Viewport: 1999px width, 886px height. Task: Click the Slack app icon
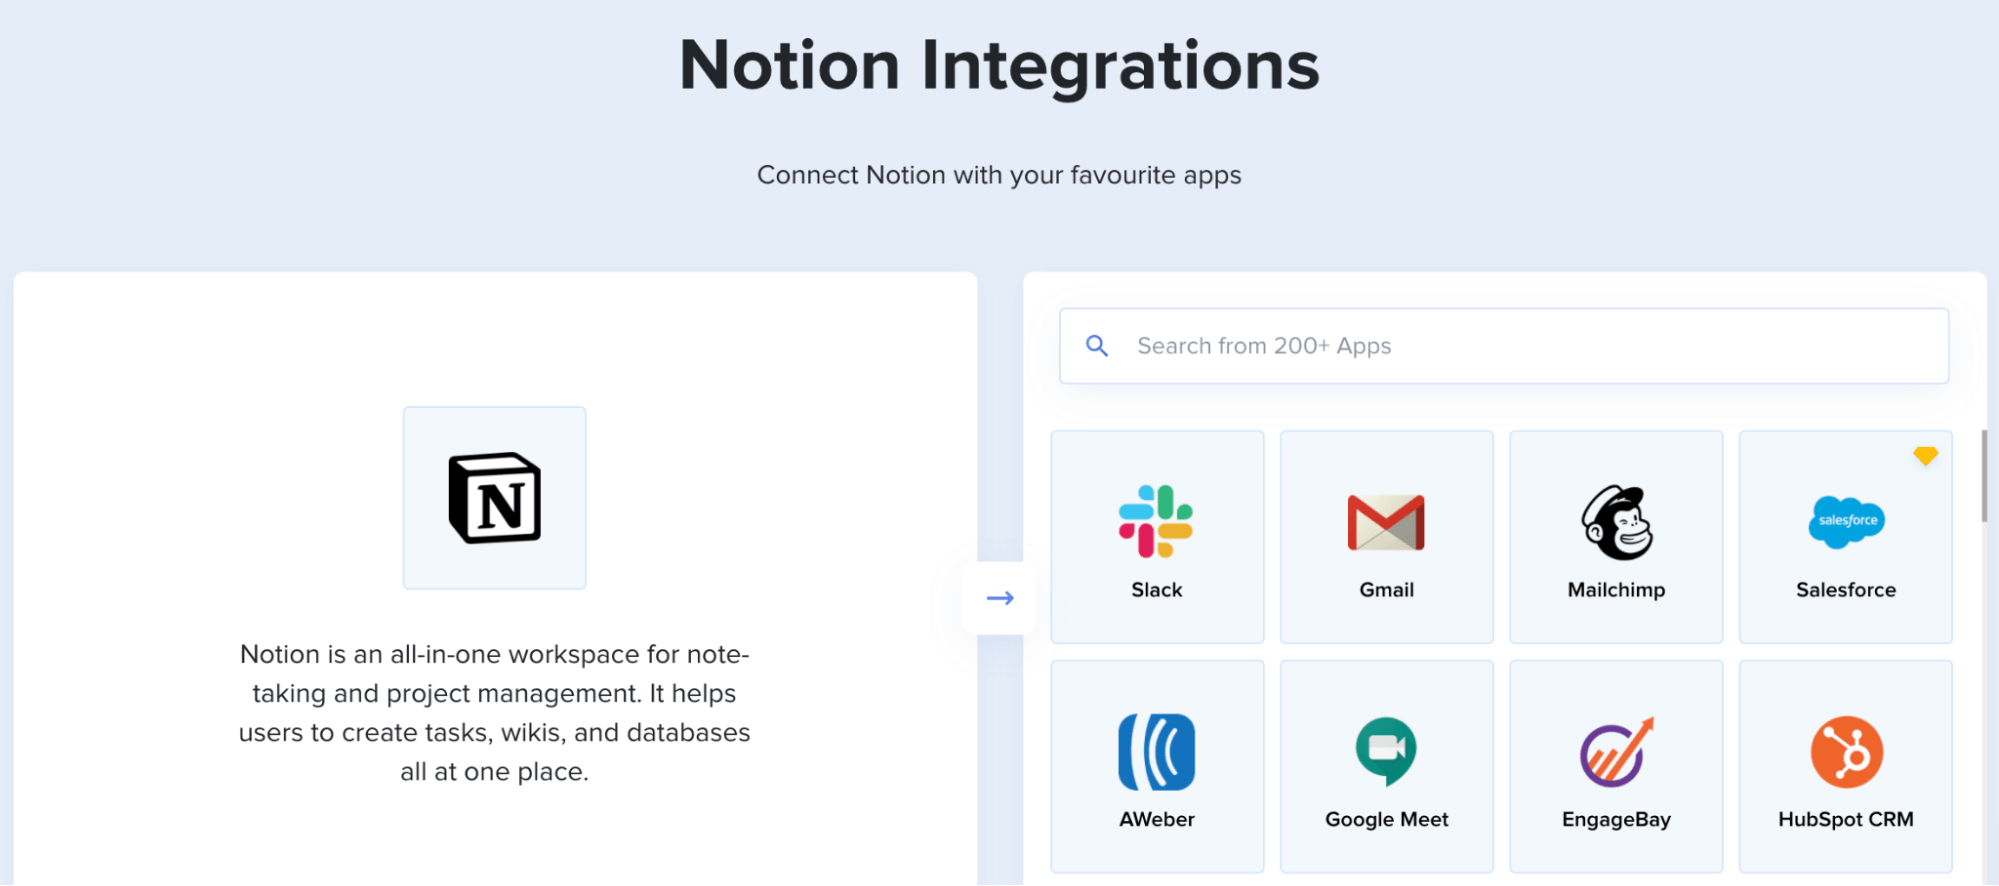click(x=1156, y=521)
